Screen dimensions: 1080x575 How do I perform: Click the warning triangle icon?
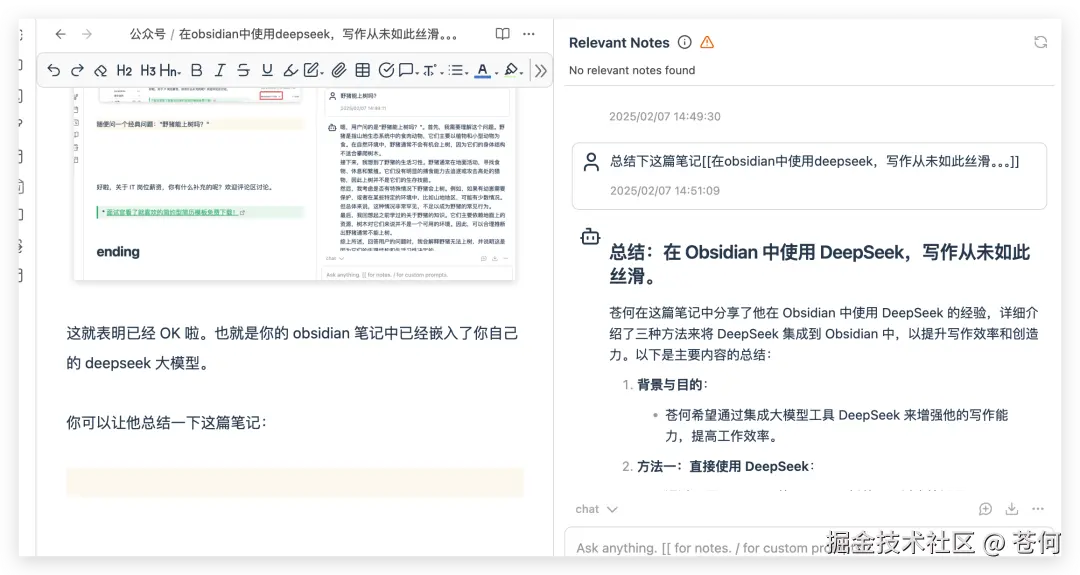click(707, 42)
